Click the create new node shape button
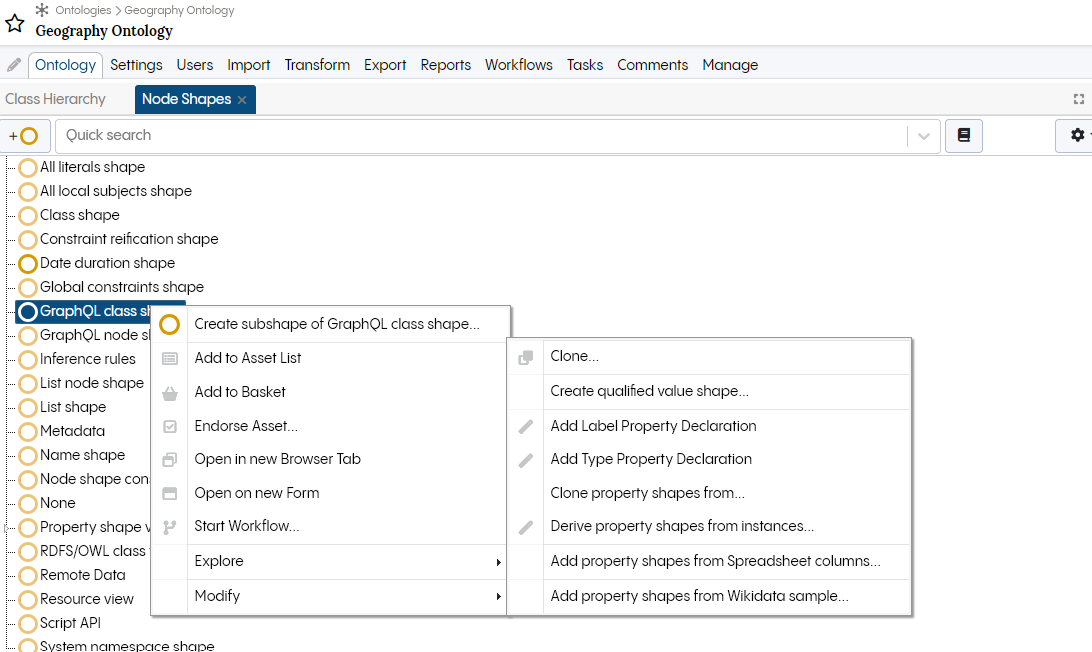The width and height of the screenshot is (1092, 652). 24,136
